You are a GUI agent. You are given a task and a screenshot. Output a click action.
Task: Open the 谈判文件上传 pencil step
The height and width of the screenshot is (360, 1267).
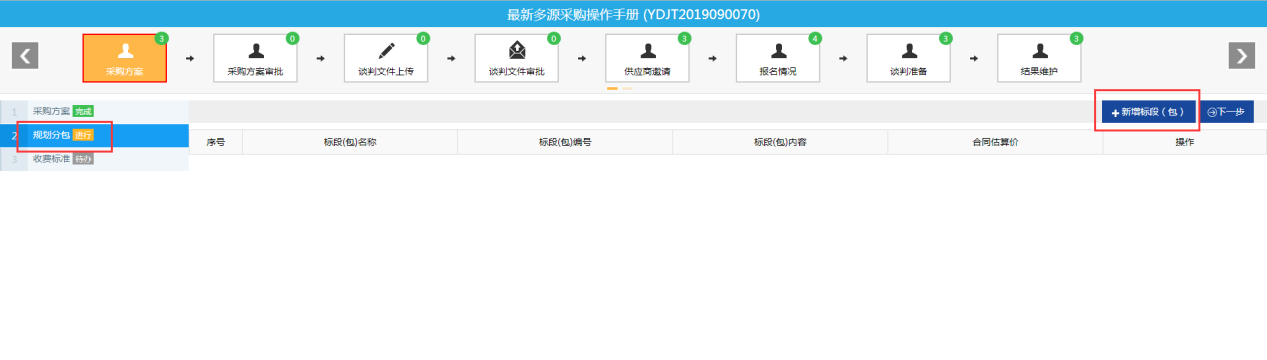pyautogui.click(x=386, y=58)
